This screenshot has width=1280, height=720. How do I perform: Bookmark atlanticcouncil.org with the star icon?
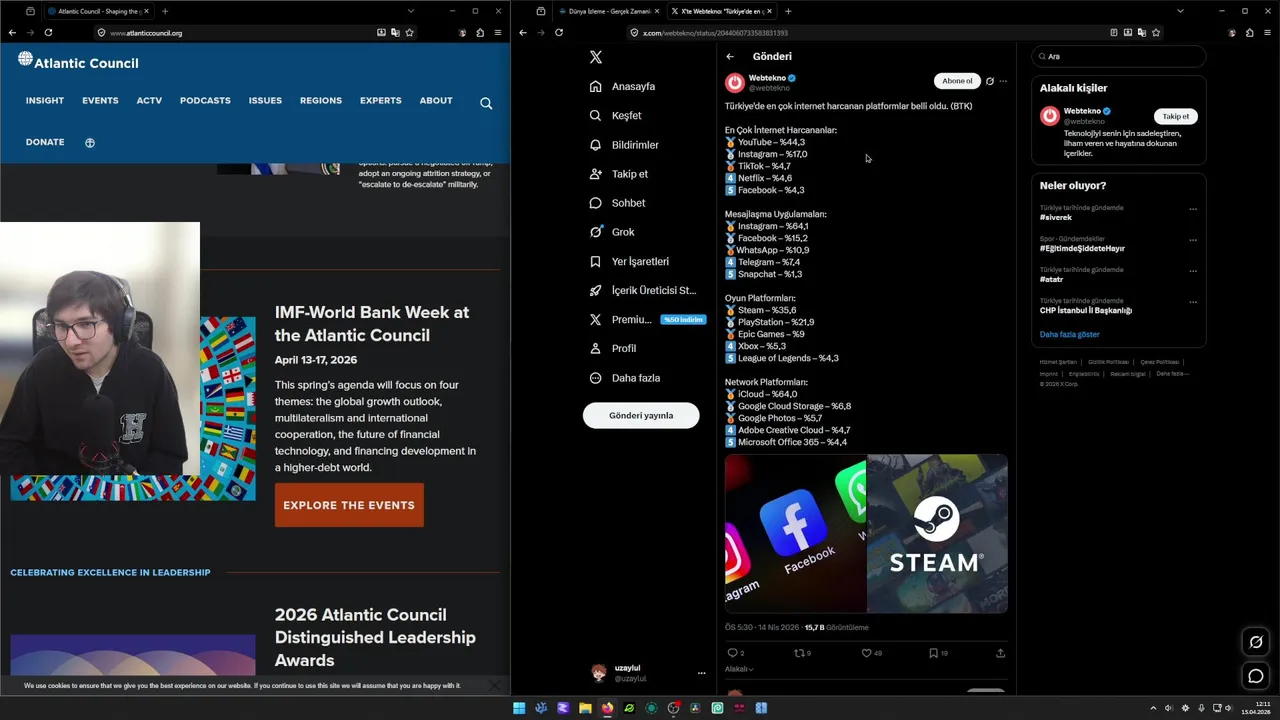409,32
